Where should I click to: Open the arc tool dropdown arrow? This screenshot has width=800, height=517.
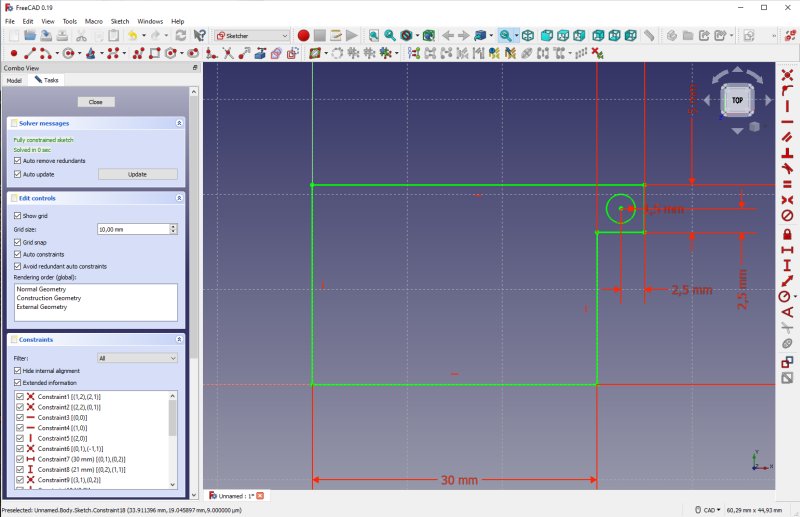click(57, 53)
